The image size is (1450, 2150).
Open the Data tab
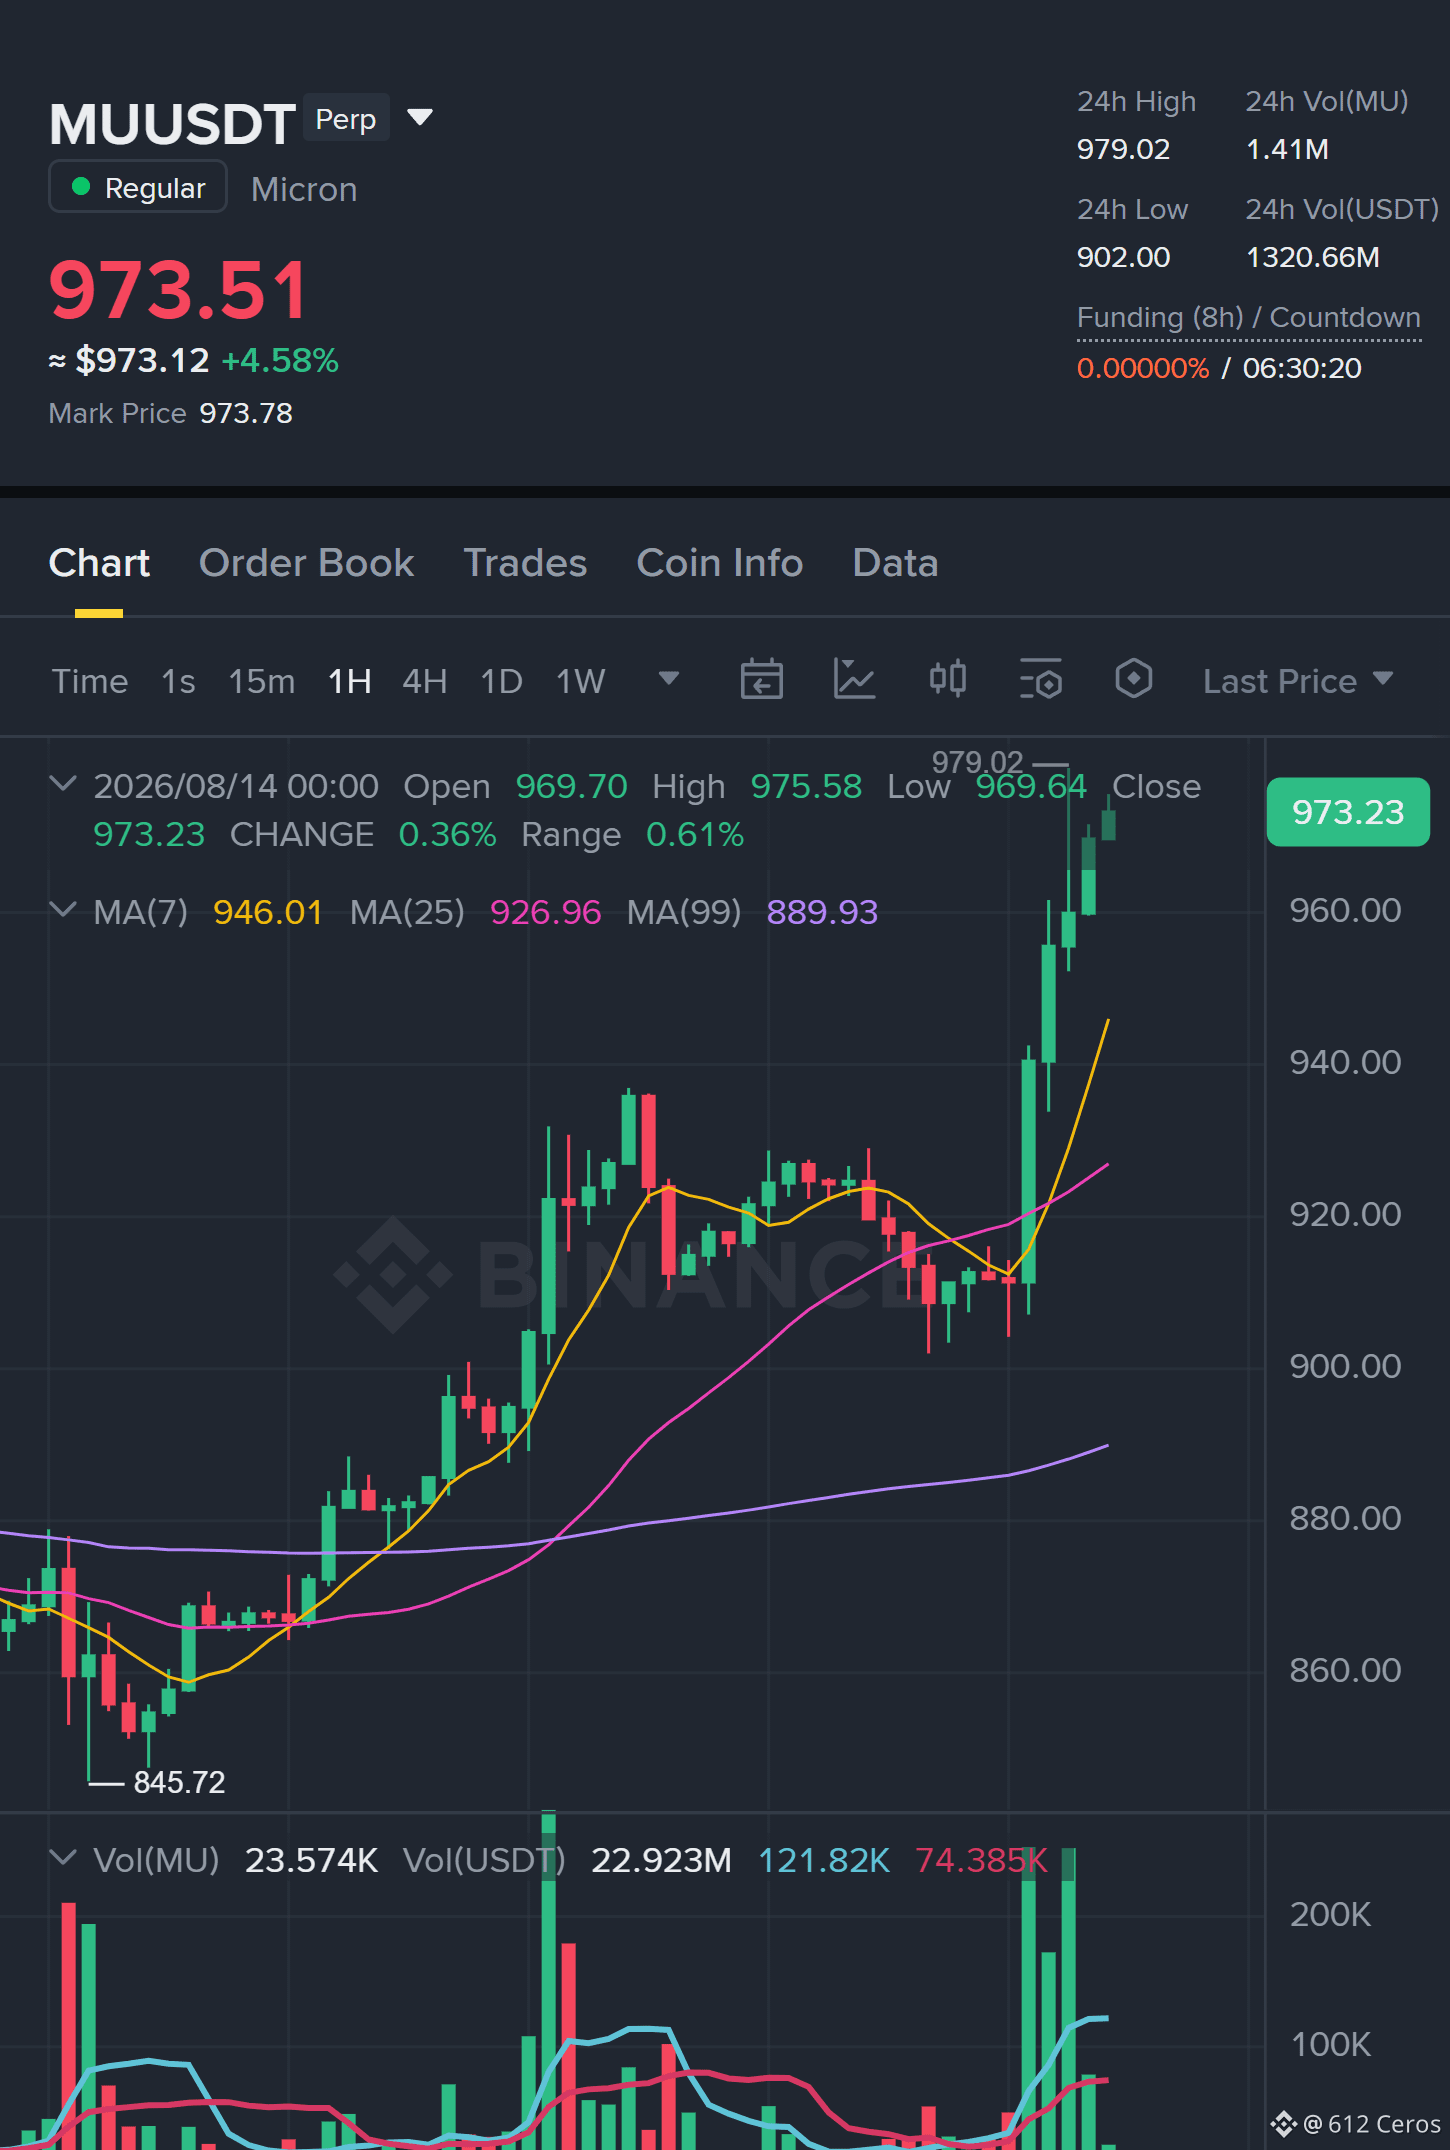pyautogui.click(x=895, y=563)
